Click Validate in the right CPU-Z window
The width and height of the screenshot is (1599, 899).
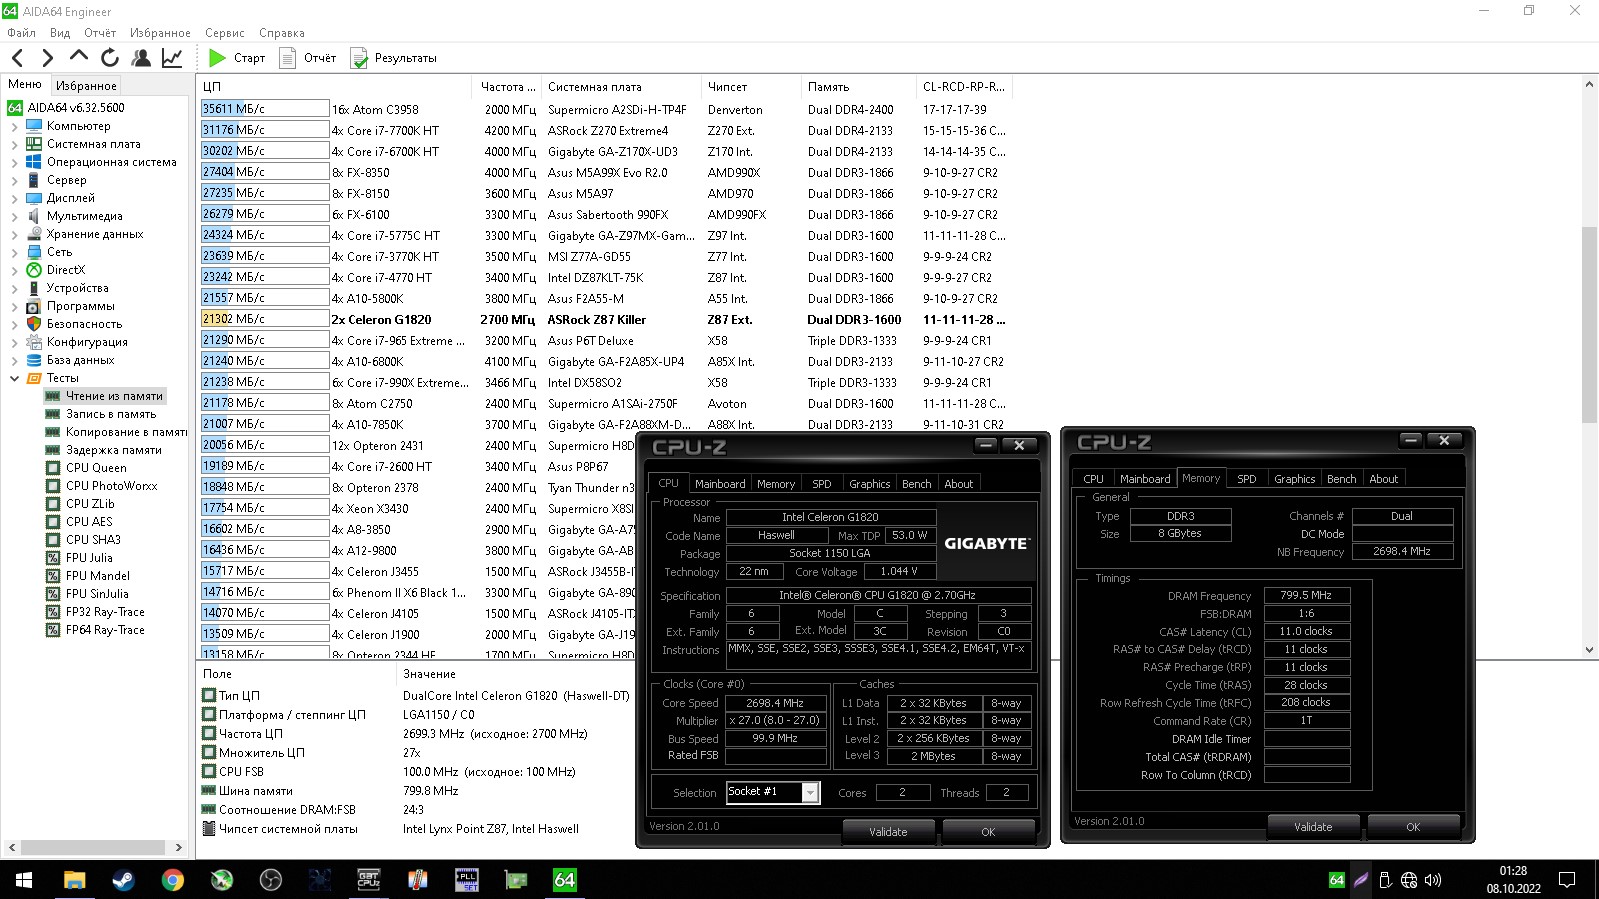click(1313, 827)
